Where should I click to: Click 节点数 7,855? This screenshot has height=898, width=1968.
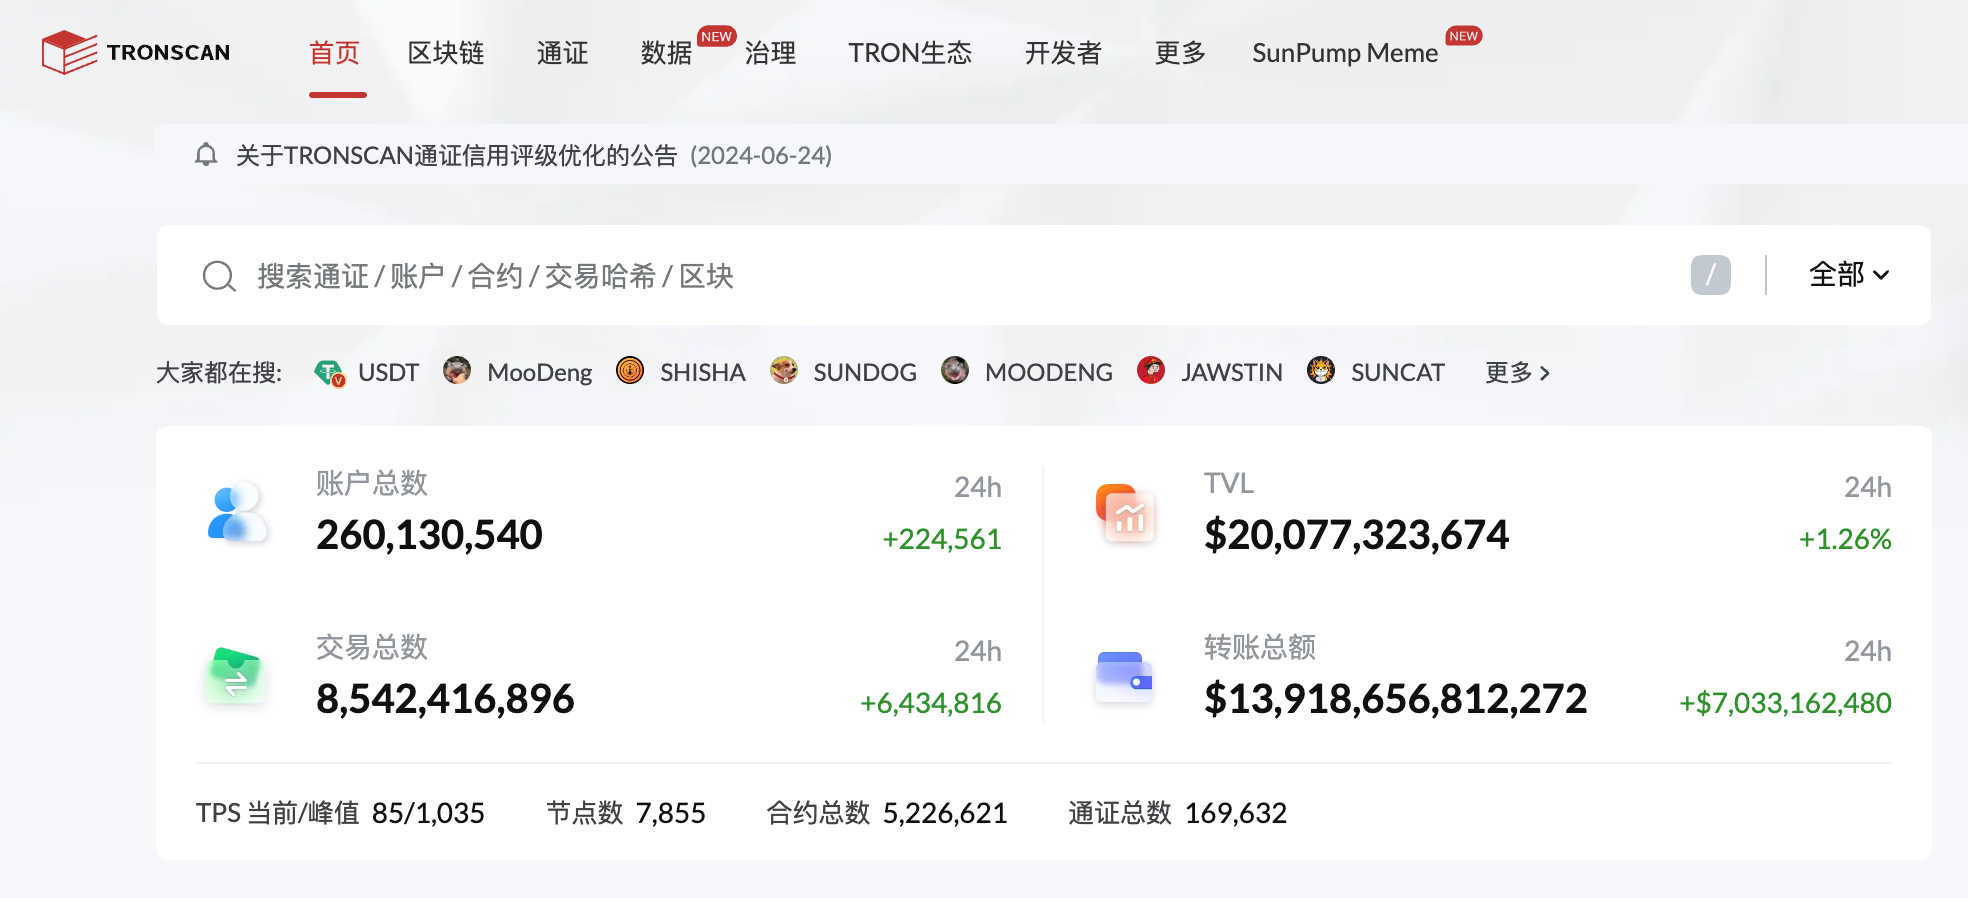point(626,813)
